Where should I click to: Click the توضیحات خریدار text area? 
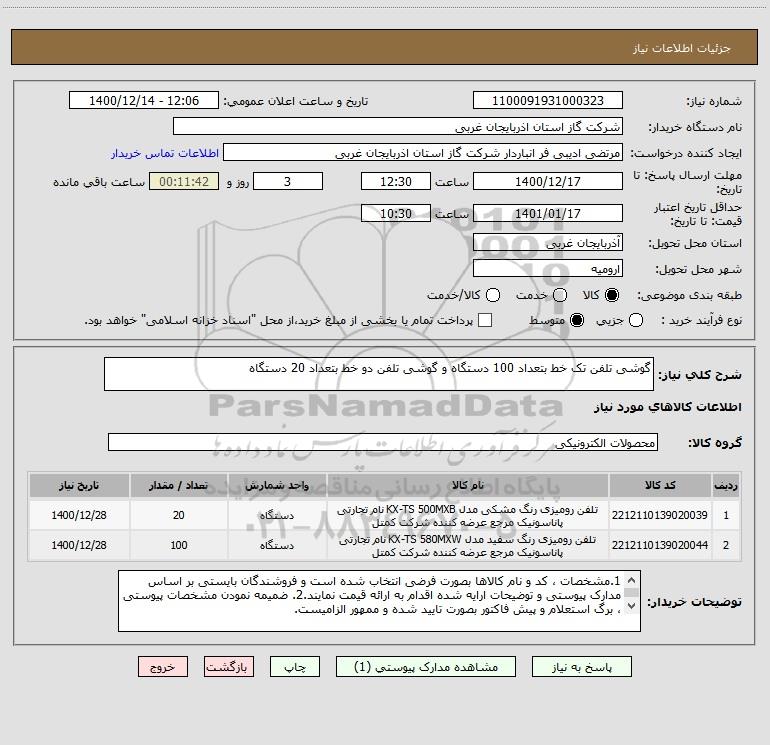pyautogui.click(x=379, y=601)
